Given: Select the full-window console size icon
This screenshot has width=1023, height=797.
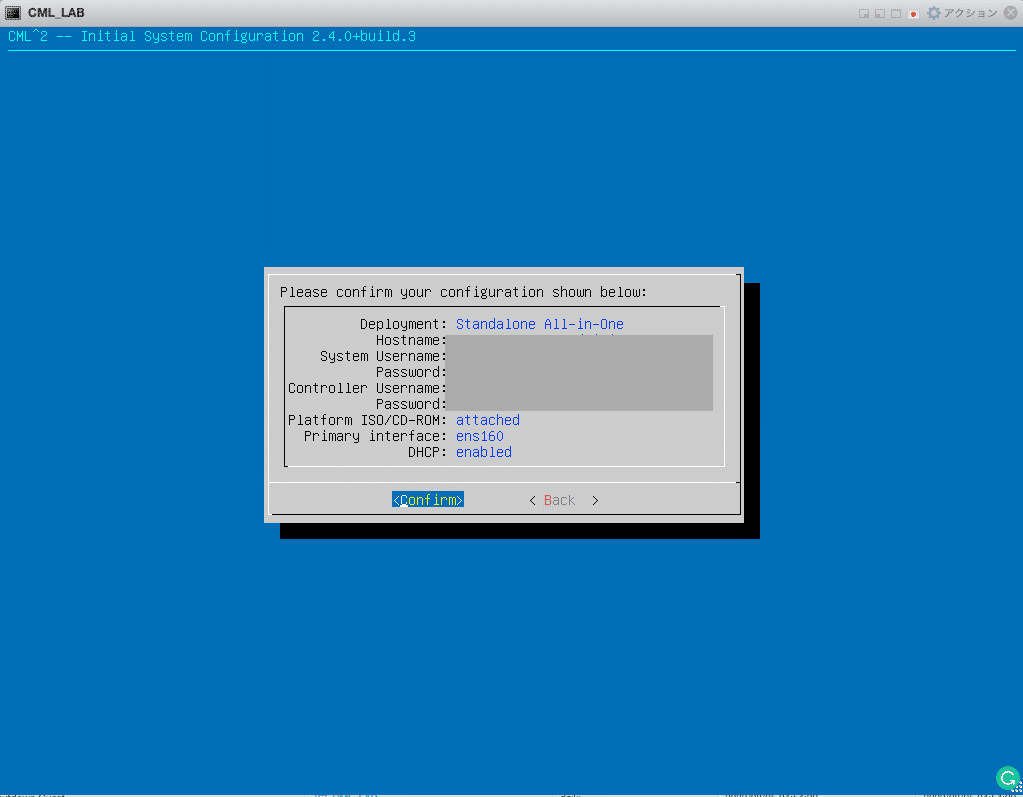Looking at the screenshot, I should [x=896, y=14].
